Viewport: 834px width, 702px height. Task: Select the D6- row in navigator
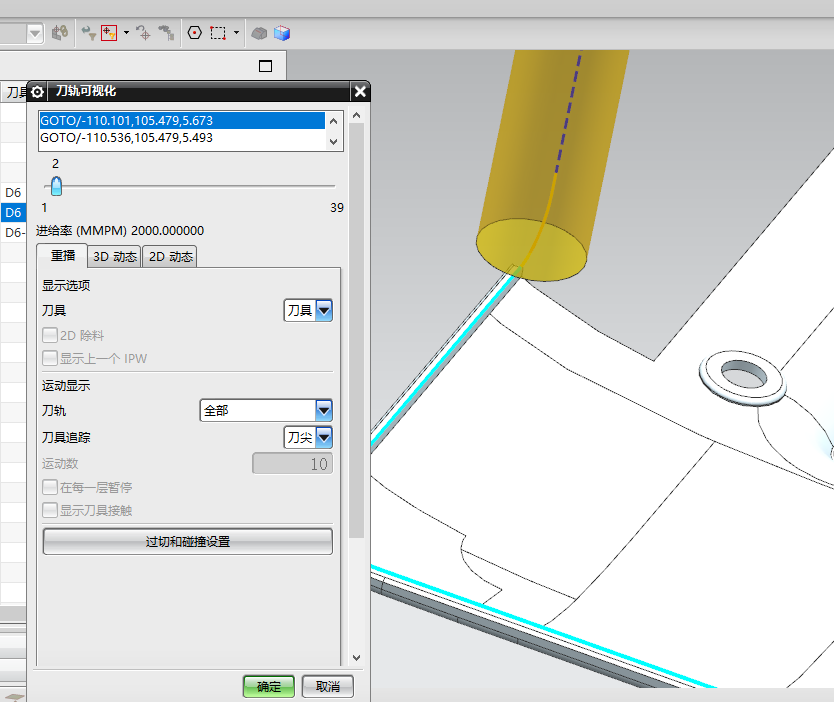point(13,232)
